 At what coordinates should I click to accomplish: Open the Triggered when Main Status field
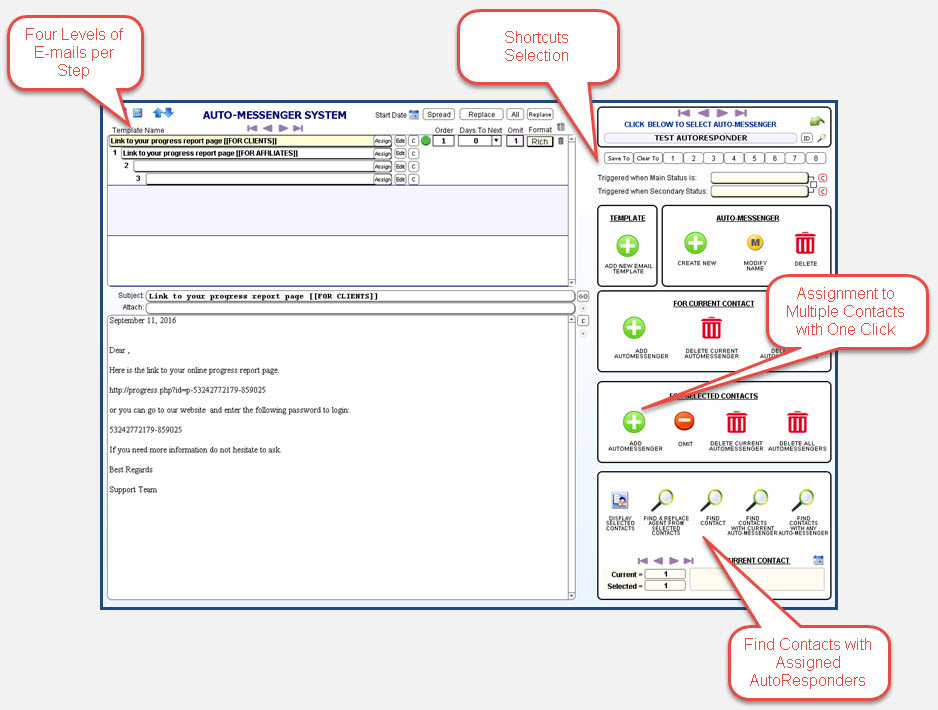759,178
